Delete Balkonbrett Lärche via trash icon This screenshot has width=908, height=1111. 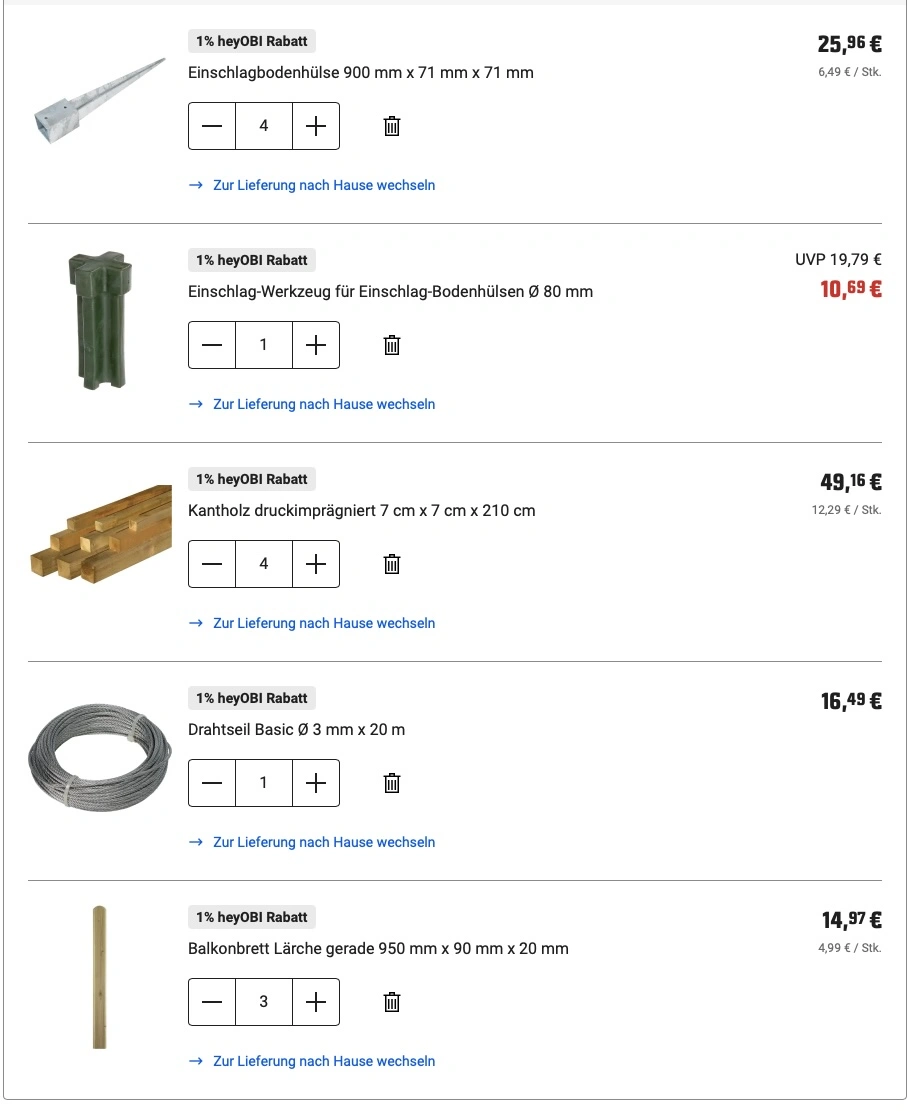click(x=391, y=1002)
